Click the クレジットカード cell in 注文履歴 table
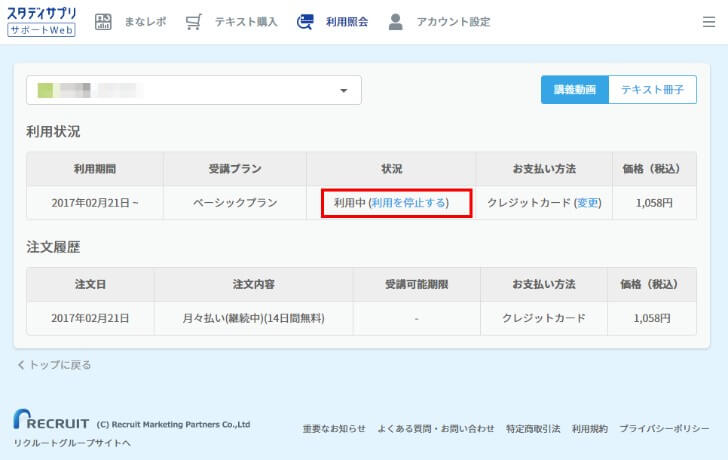 pyautogui.click(x=544, y=318)
